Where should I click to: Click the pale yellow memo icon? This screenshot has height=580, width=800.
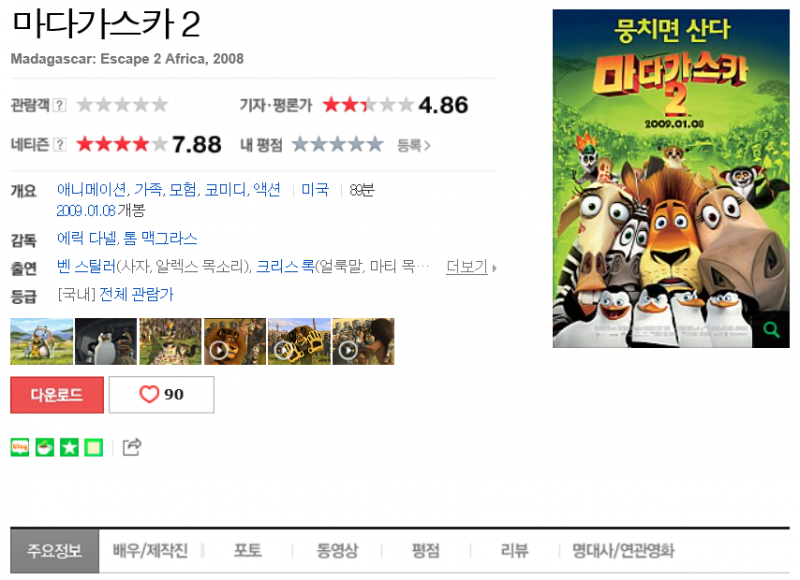click(x=93, y=447)
